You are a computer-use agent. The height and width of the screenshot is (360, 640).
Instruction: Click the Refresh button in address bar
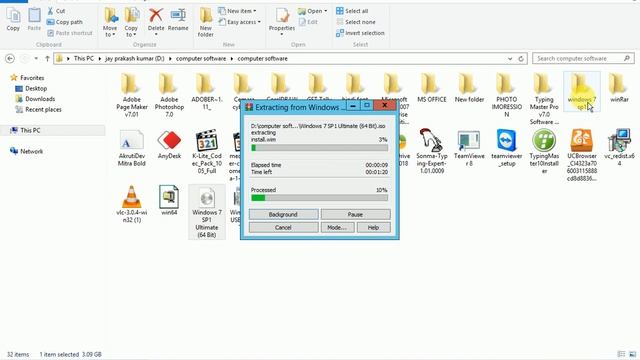521,59
